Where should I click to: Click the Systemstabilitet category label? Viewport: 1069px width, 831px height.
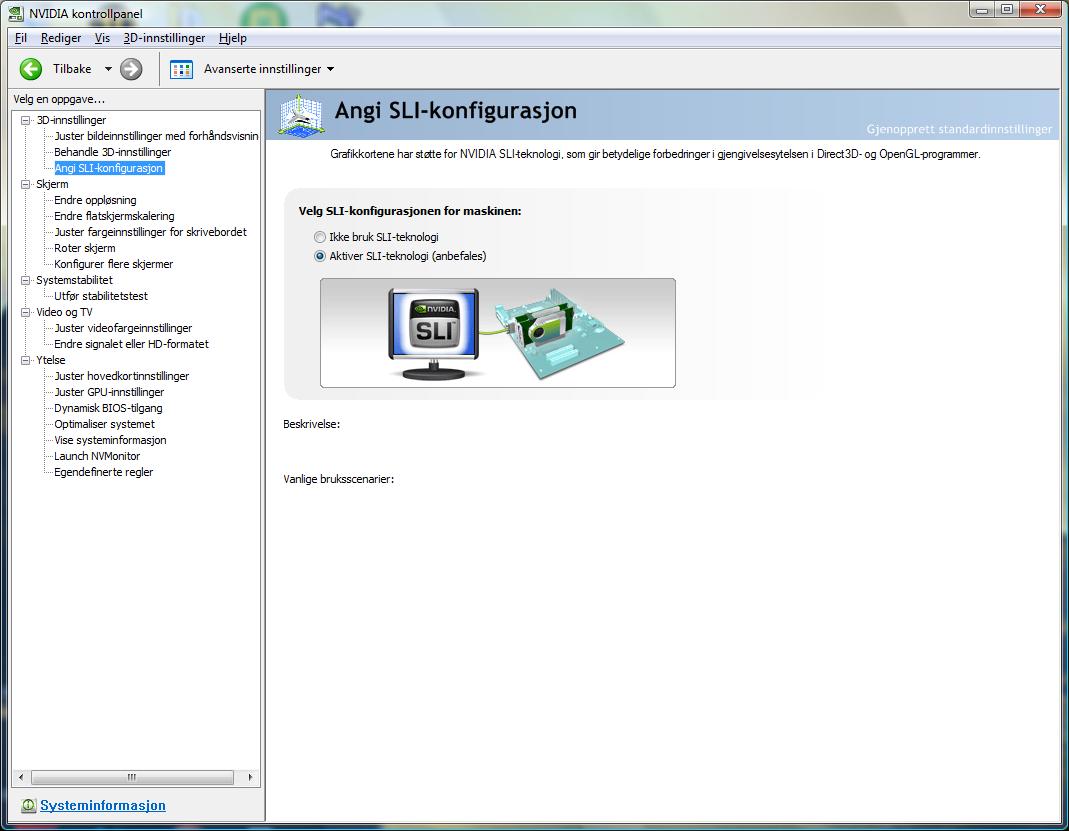coord(74,280)
